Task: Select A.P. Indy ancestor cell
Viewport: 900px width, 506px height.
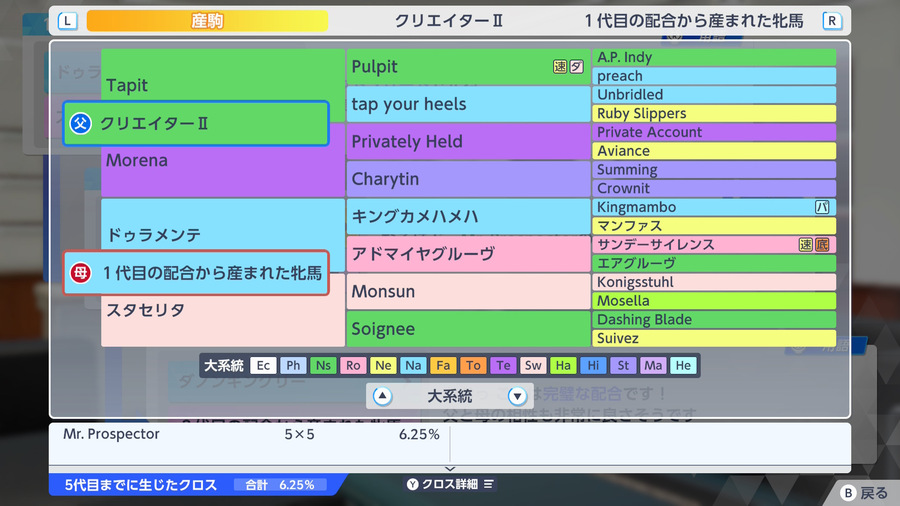Action: (714, 57)
